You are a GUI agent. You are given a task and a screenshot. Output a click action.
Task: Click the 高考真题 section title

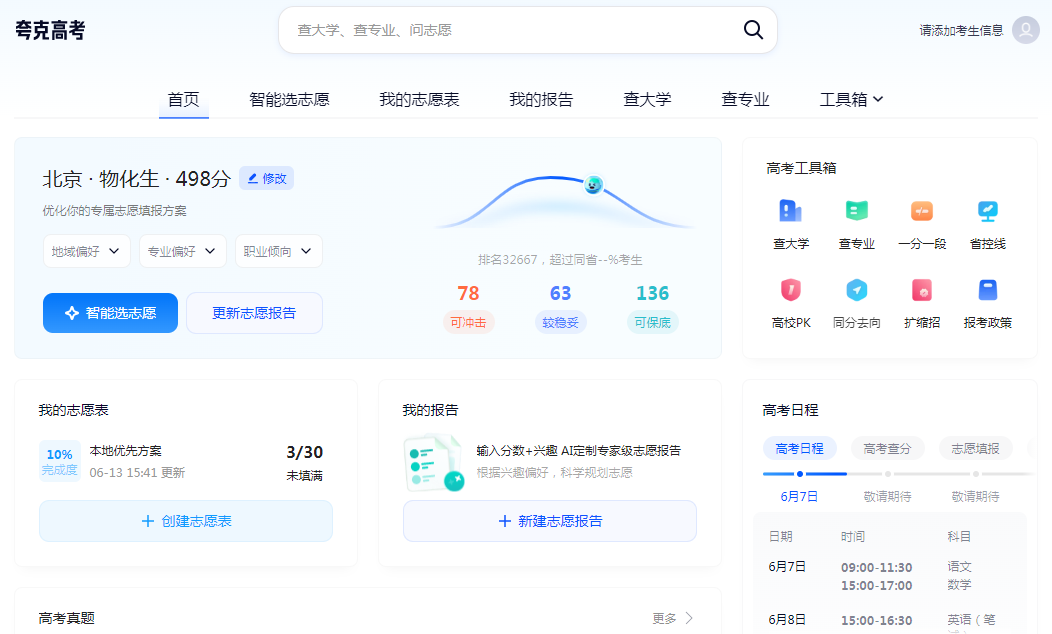point(66,618)
